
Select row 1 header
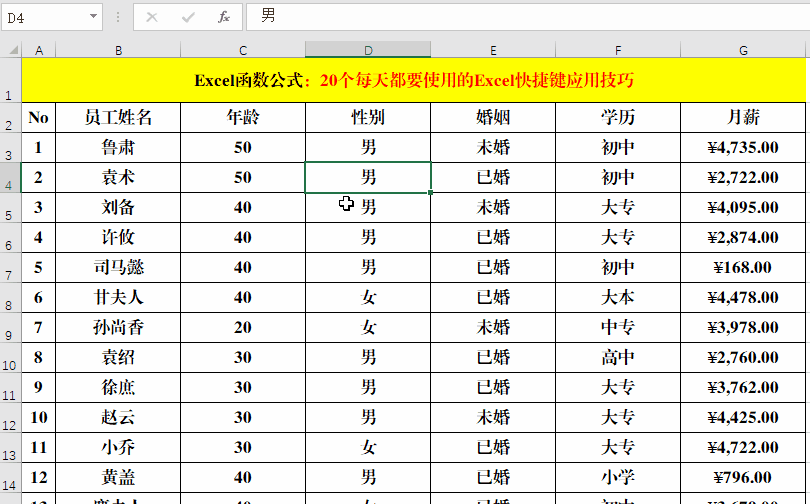(10, 80)
